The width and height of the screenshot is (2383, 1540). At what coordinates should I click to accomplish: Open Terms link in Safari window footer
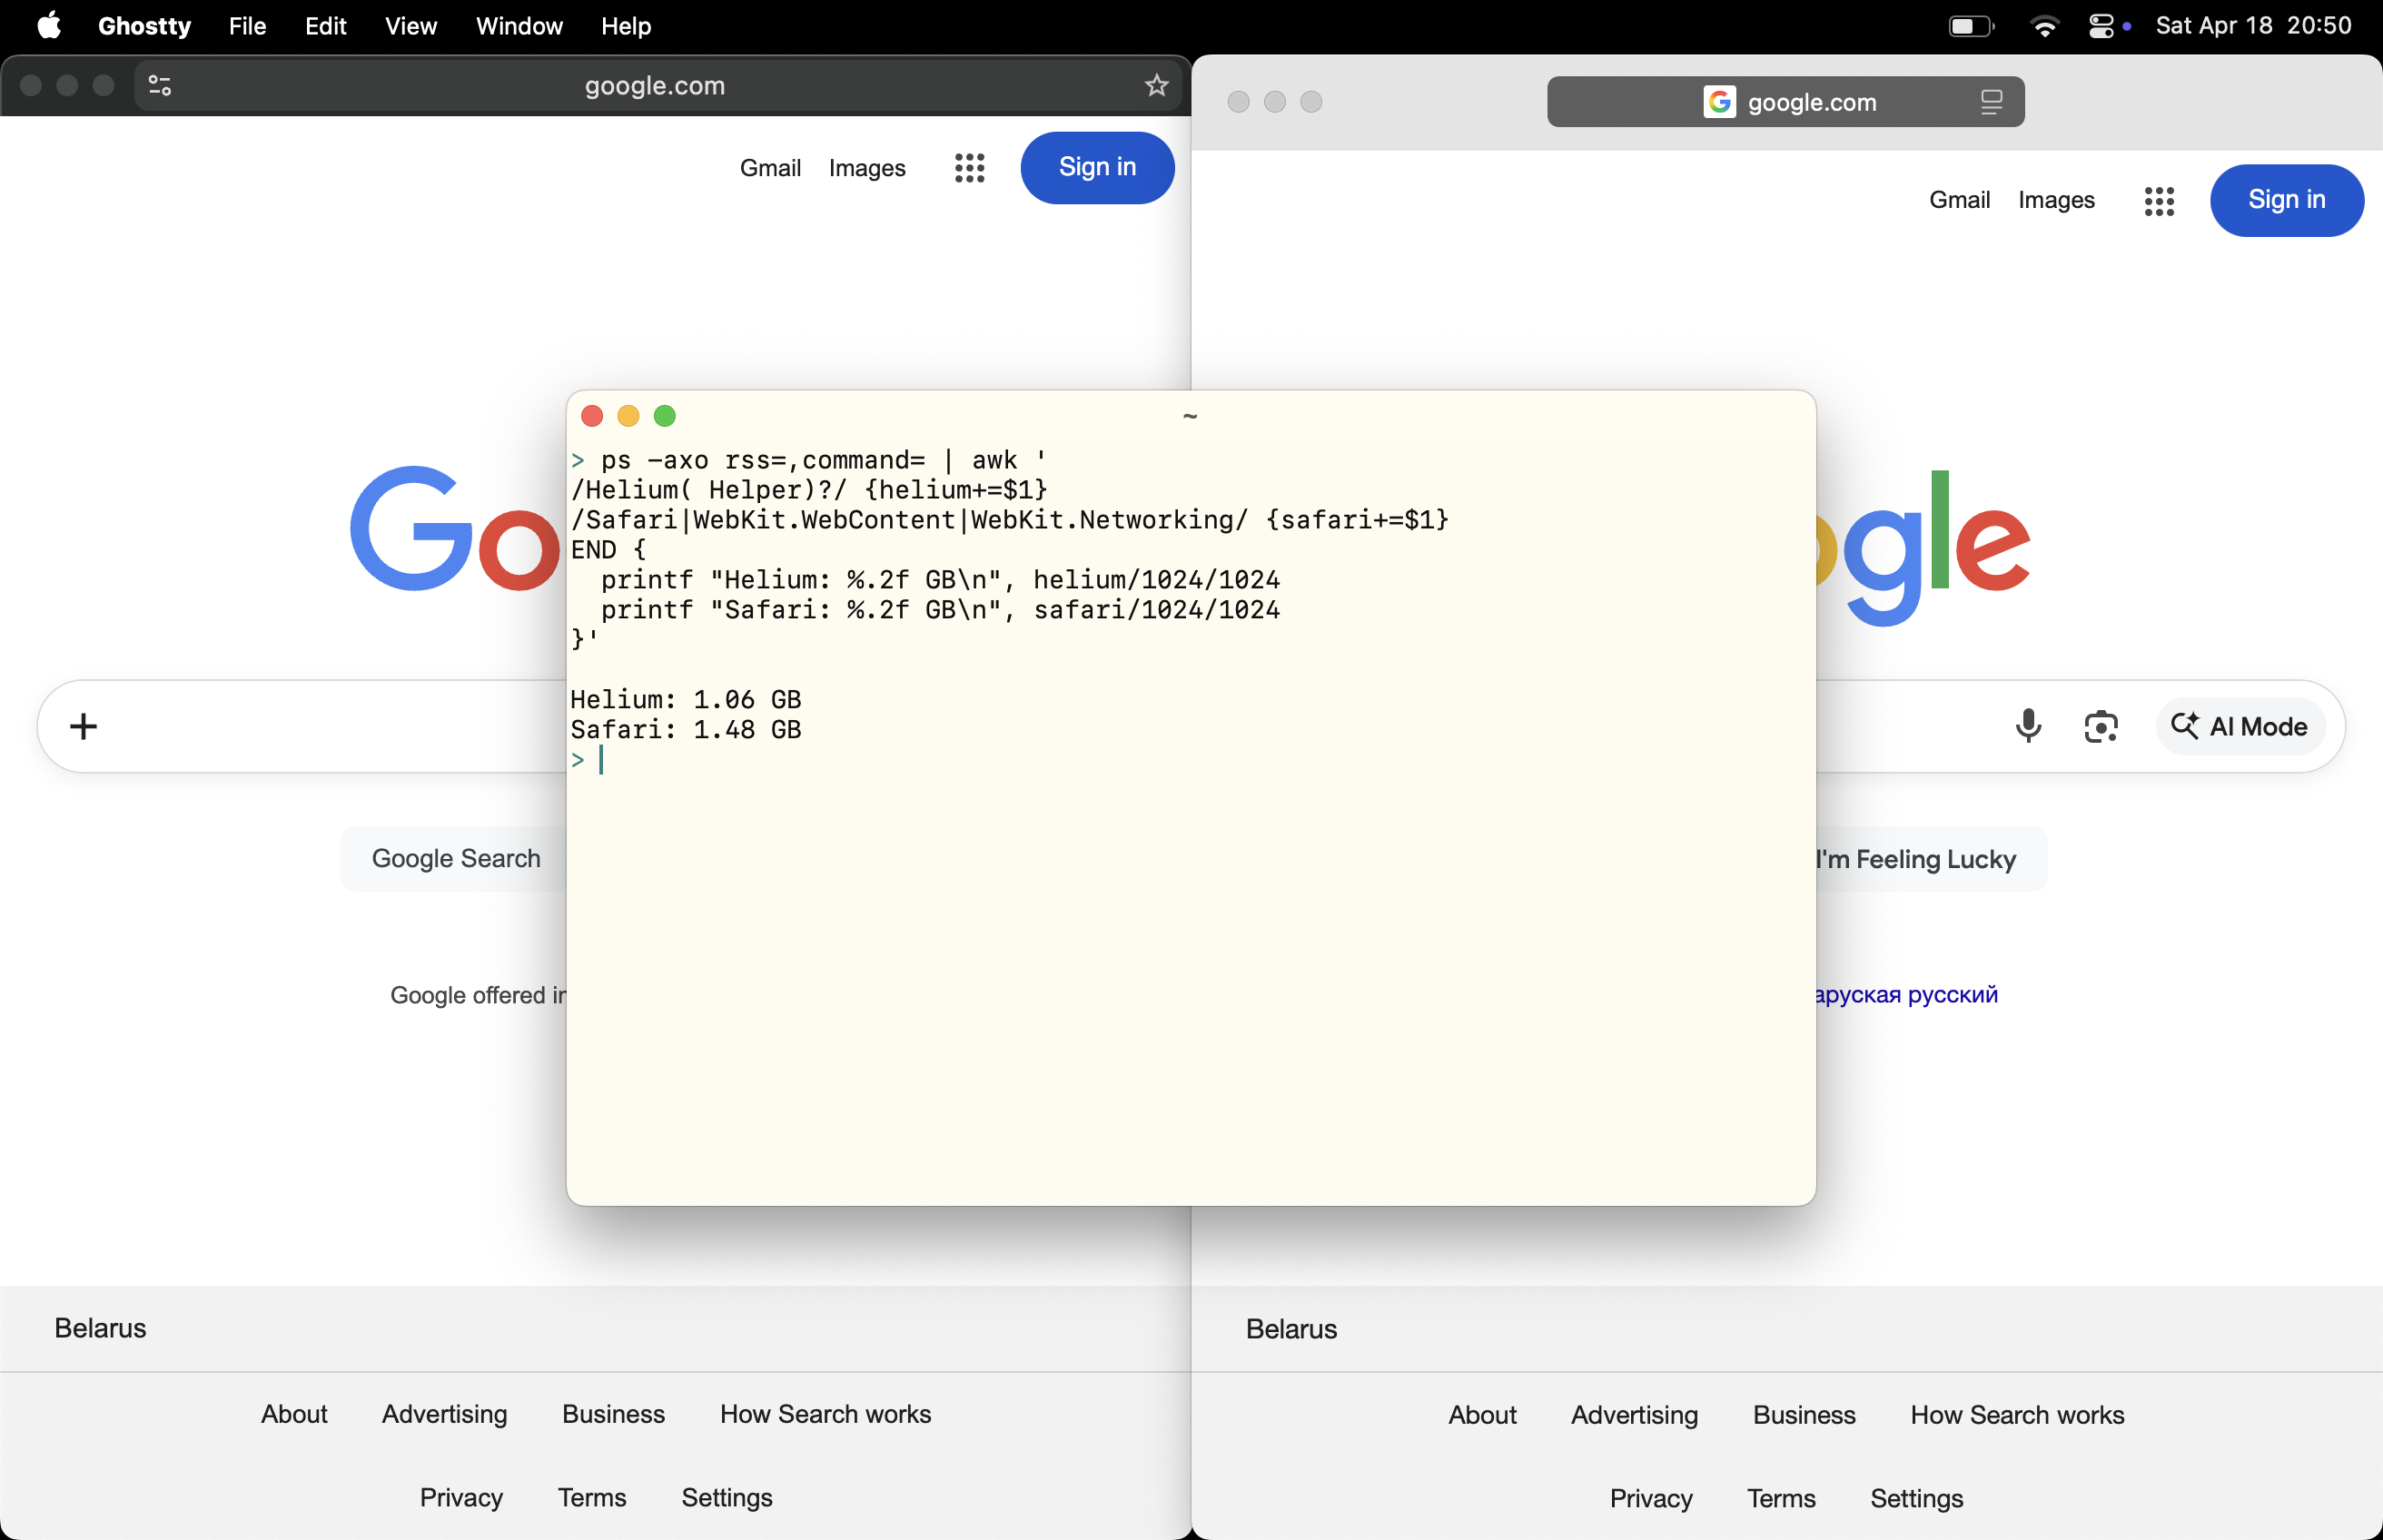point(1781,1498)
